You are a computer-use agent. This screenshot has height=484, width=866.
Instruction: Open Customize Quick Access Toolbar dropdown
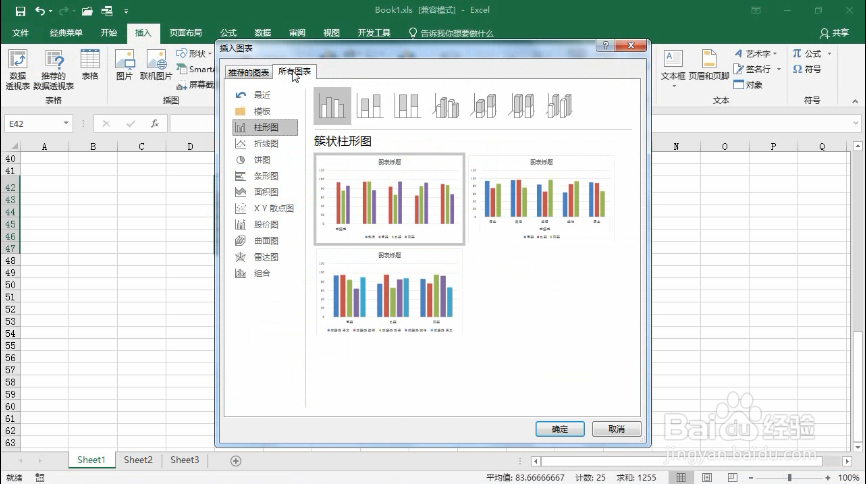(126, 10)
